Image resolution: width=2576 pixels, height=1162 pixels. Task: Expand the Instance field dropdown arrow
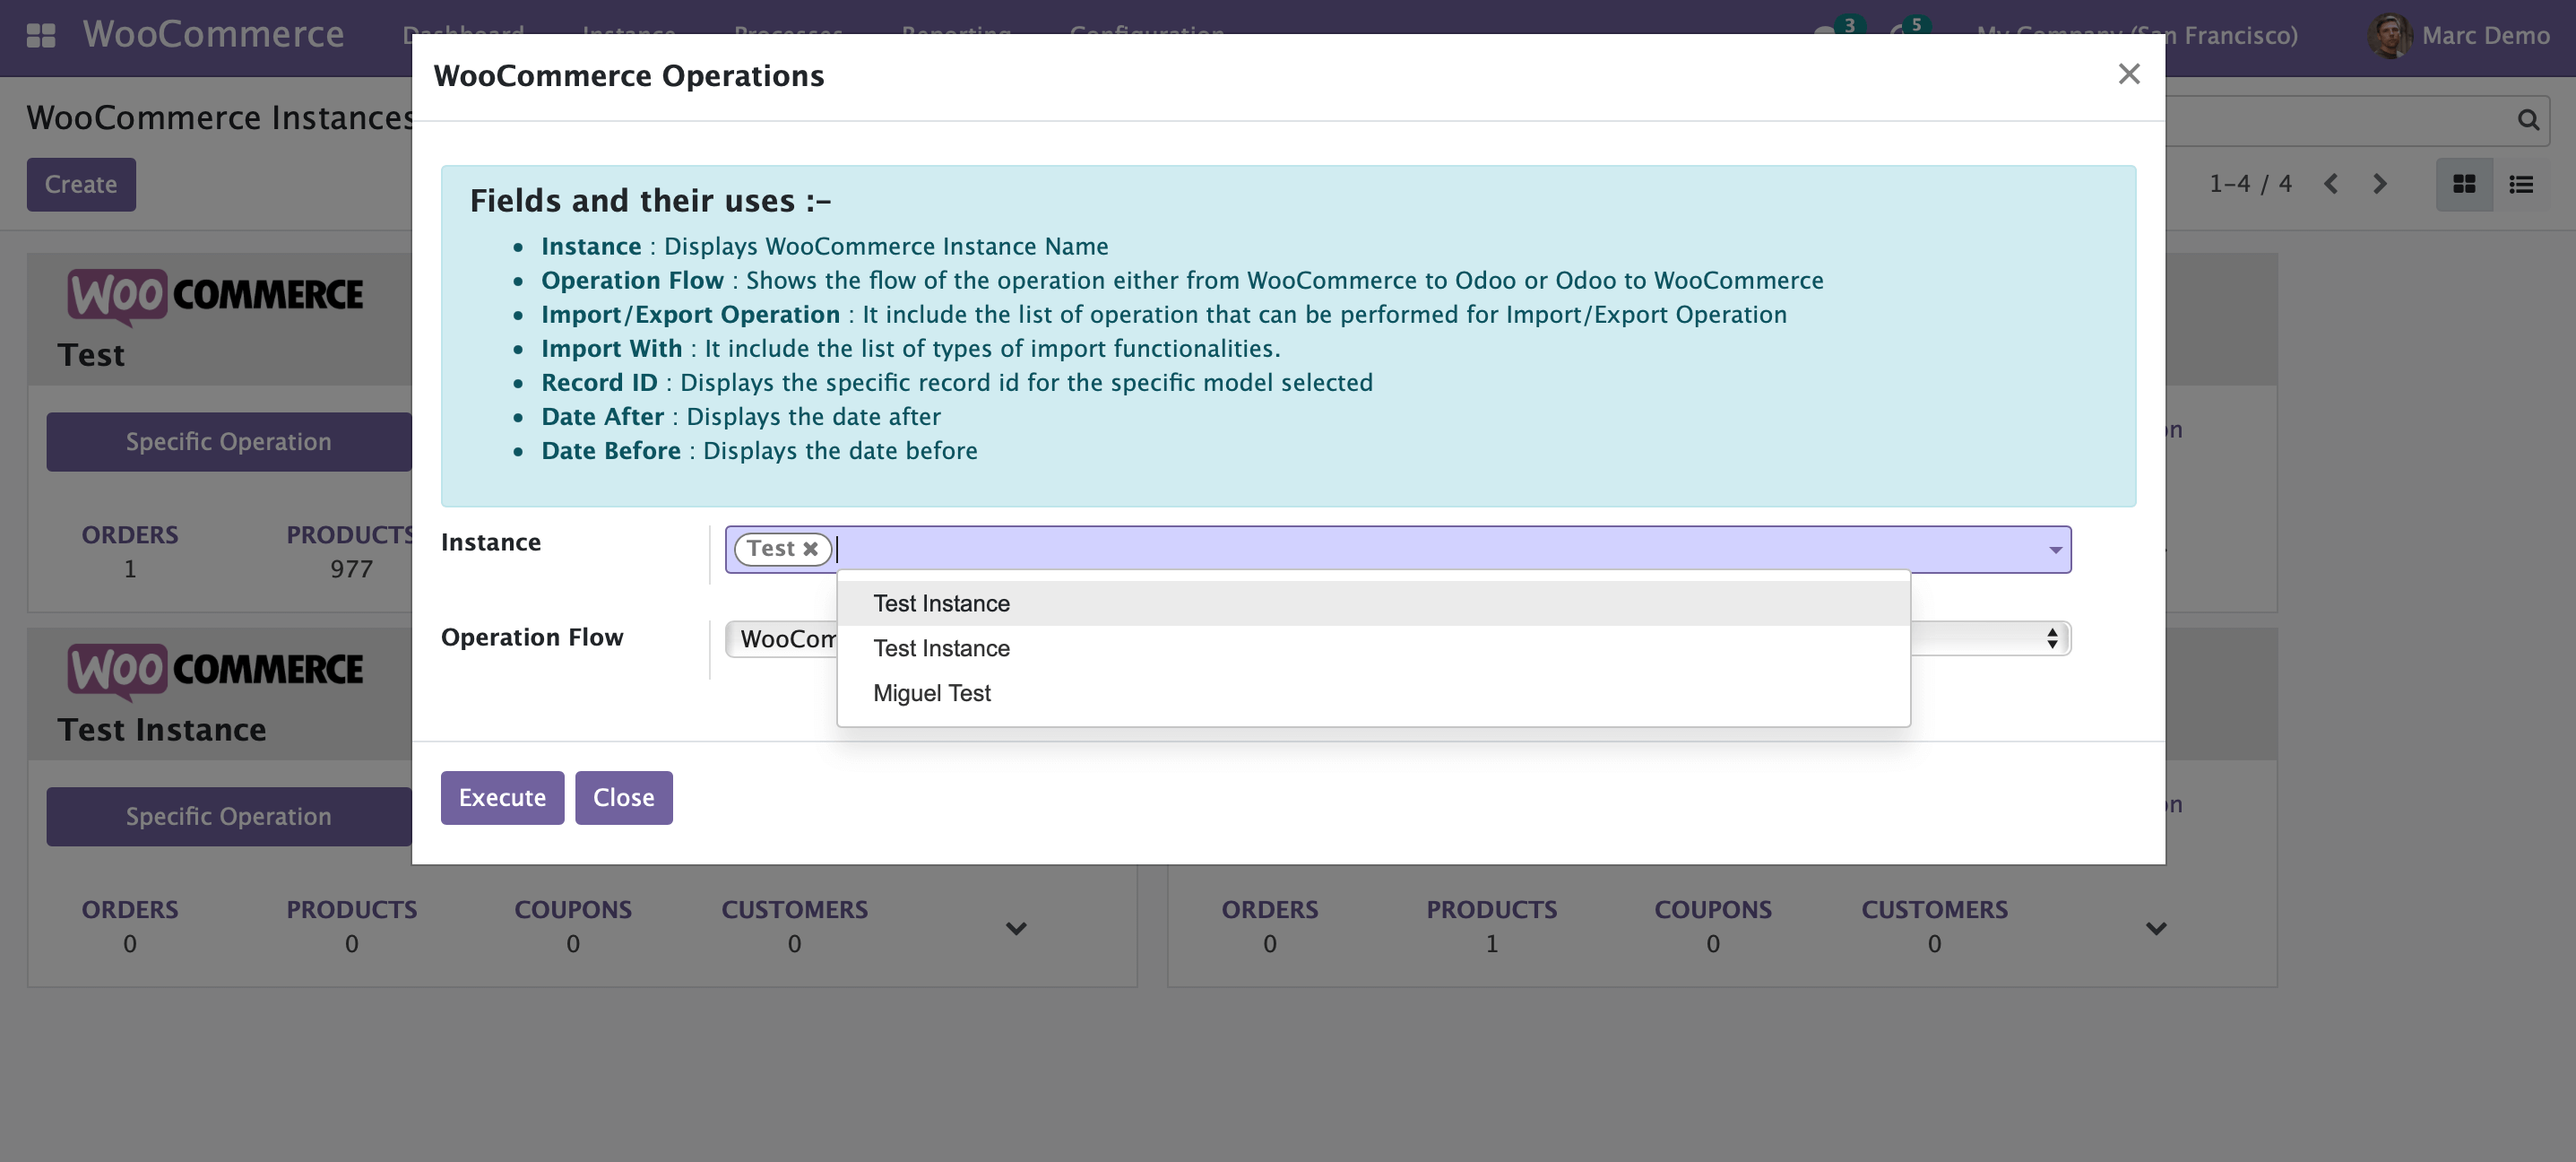tap(2054, 550)
